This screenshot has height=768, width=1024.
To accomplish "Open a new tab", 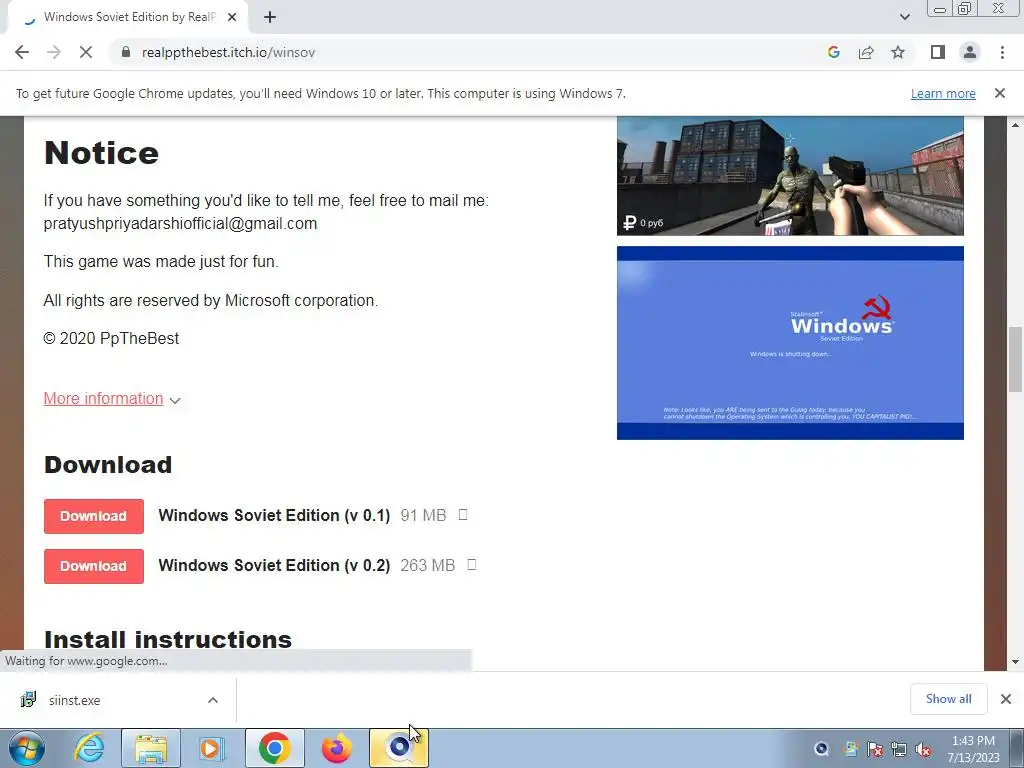I will coord(270,17).
